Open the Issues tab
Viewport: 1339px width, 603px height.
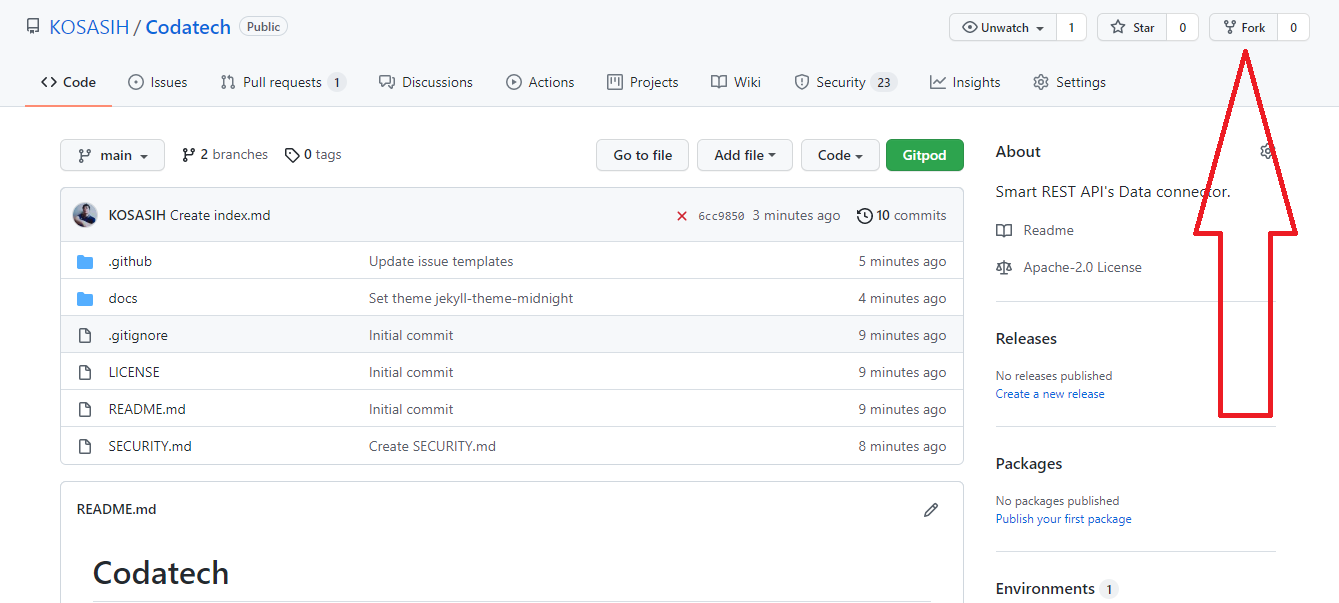click(158, 82)
